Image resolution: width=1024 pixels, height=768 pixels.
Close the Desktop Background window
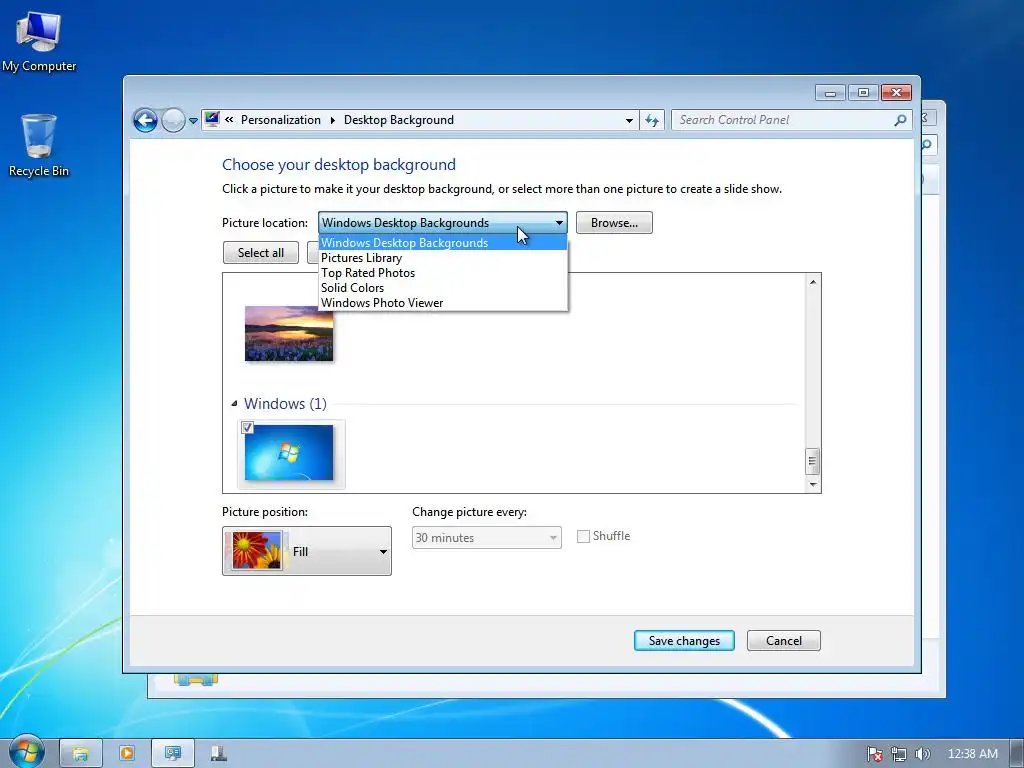(x=896, y=93)
